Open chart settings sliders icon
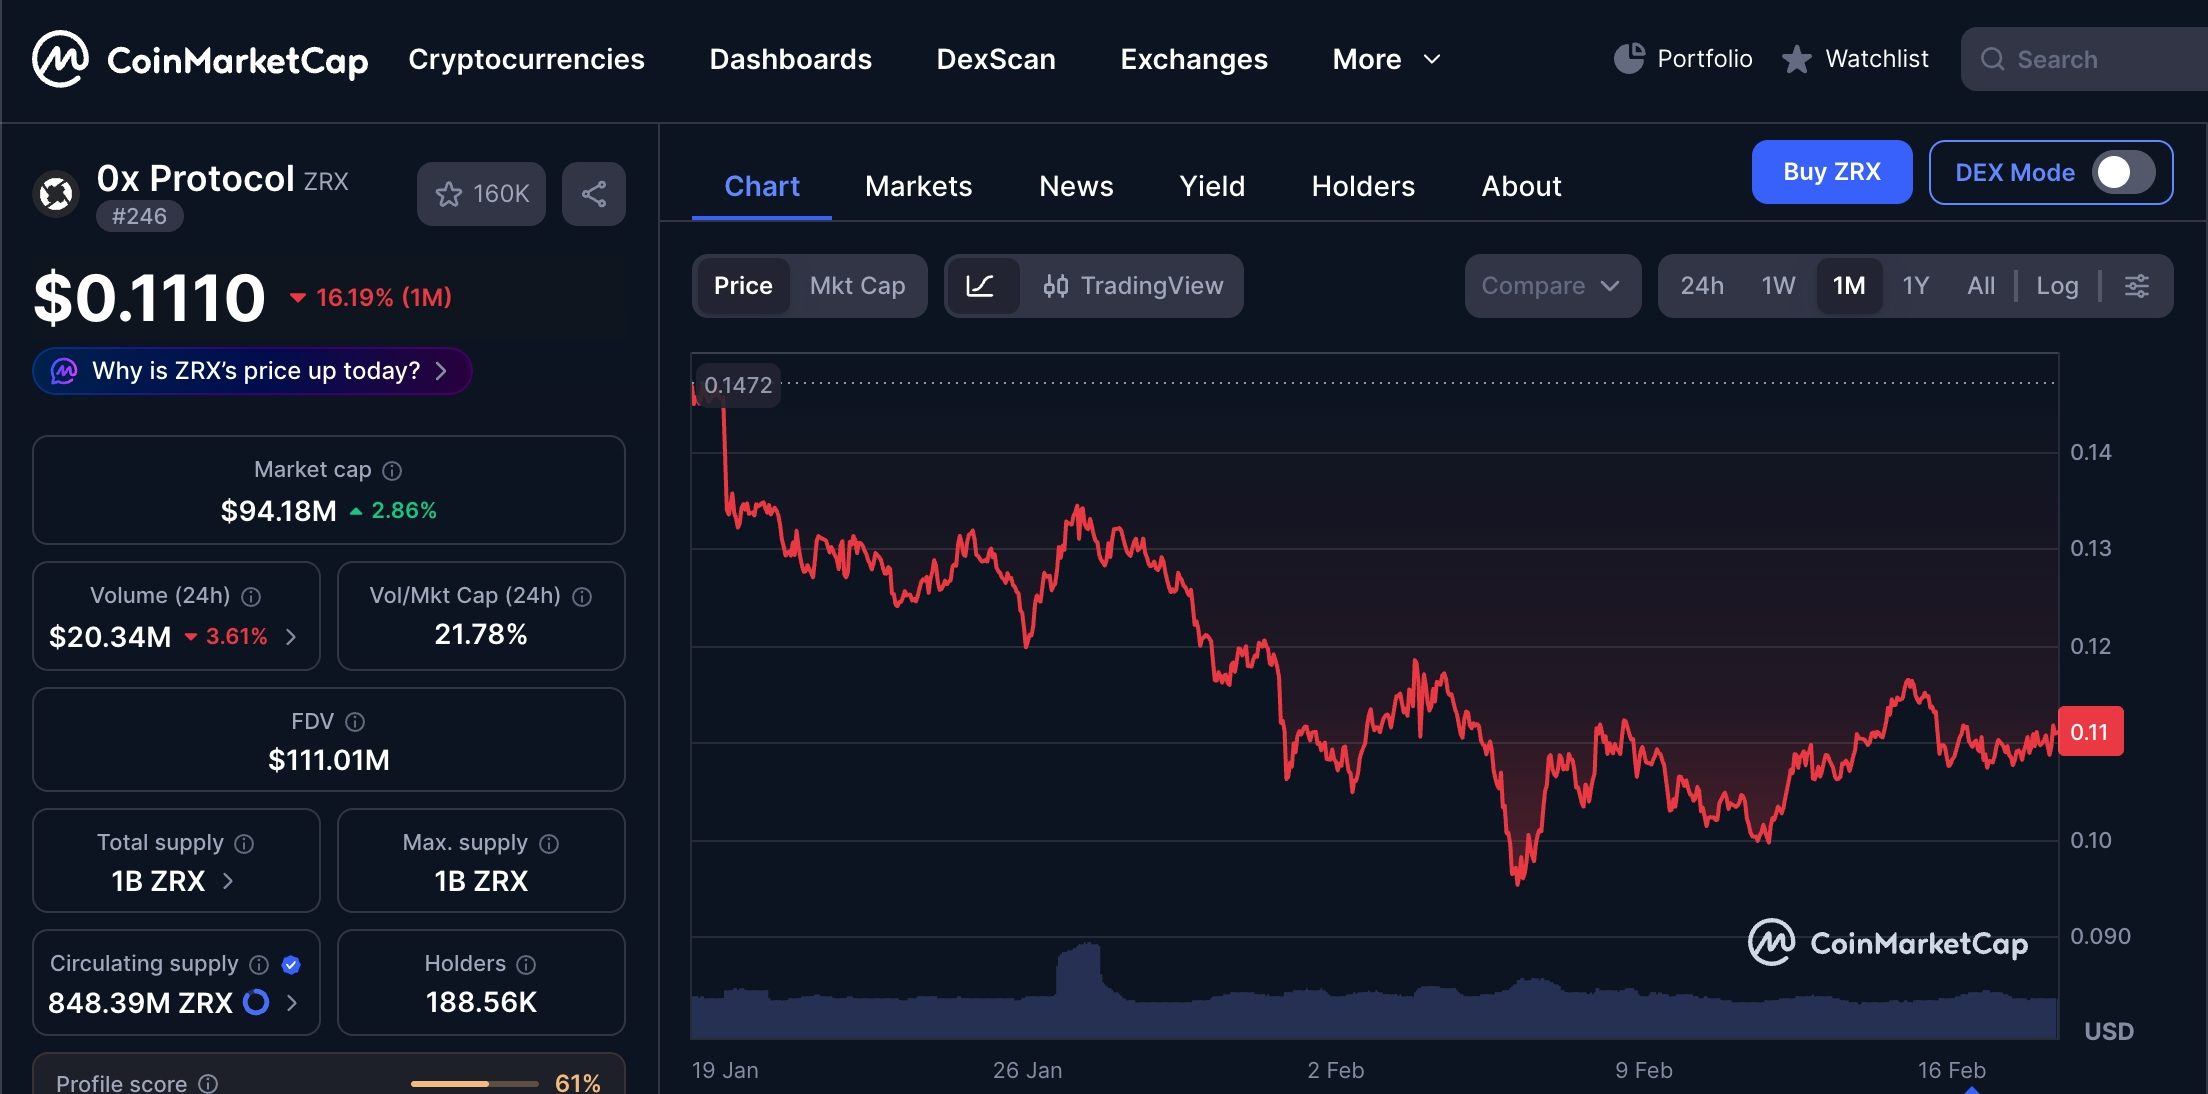Screen dimensions: 2208x1094 click(2137, 286)
